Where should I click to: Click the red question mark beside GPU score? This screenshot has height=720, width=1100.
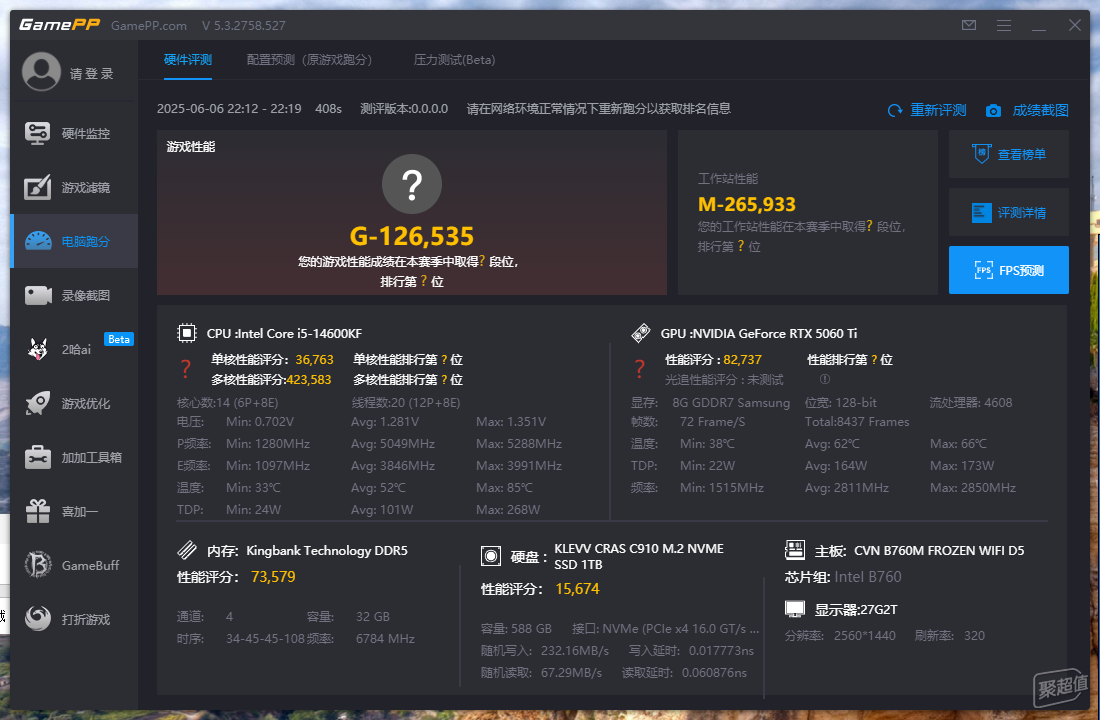coord(640,369)
